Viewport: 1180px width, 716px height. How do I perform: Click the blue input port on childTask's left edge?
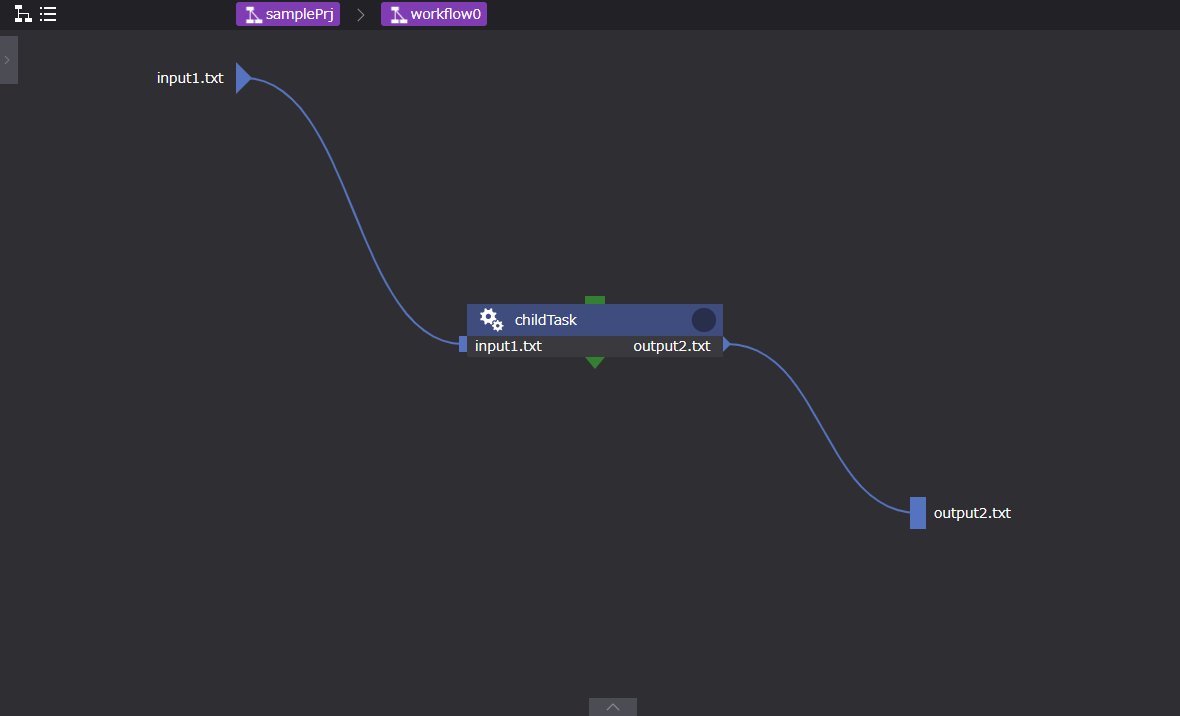pos(463,345)
